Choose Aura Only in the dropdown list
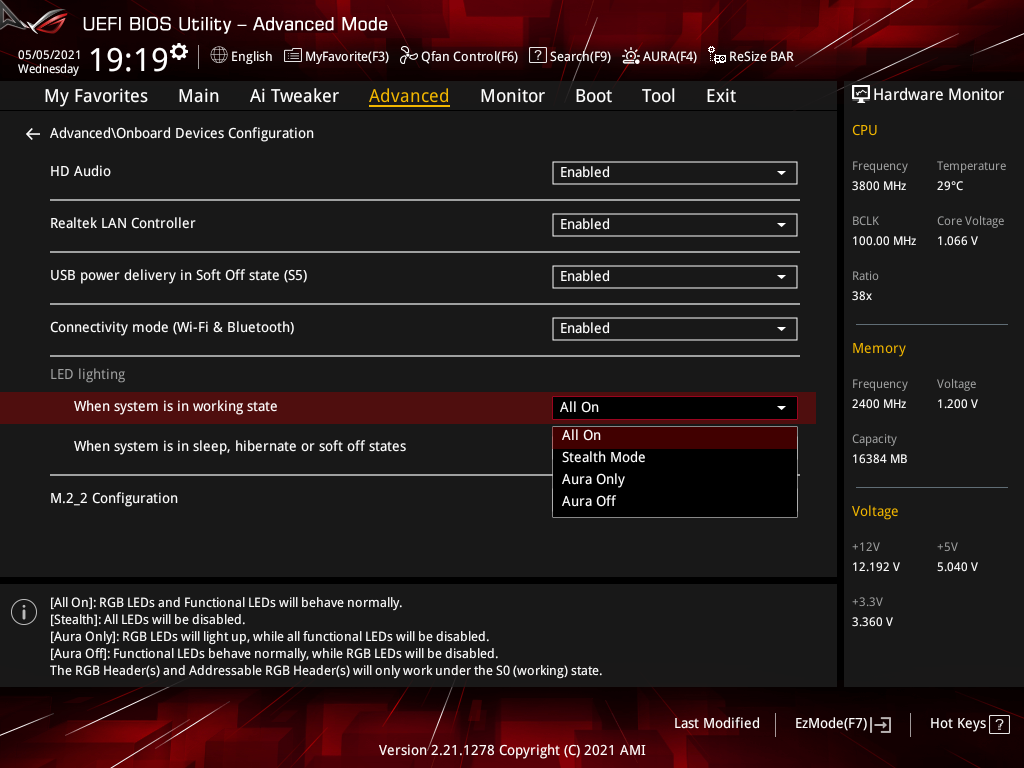 [593, 479]
